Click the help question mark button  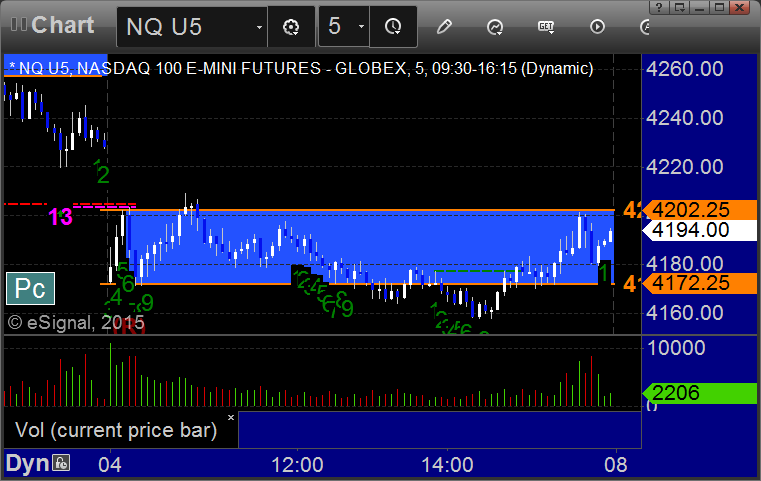coord(659,7)
